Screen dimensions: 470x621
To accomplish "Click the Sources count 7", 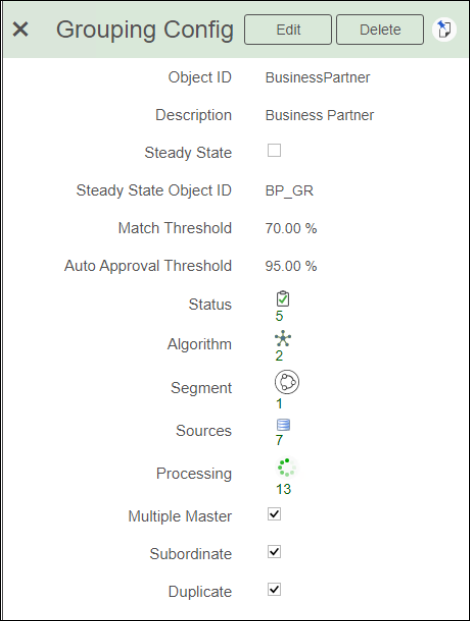I will (x=279, y=440).
